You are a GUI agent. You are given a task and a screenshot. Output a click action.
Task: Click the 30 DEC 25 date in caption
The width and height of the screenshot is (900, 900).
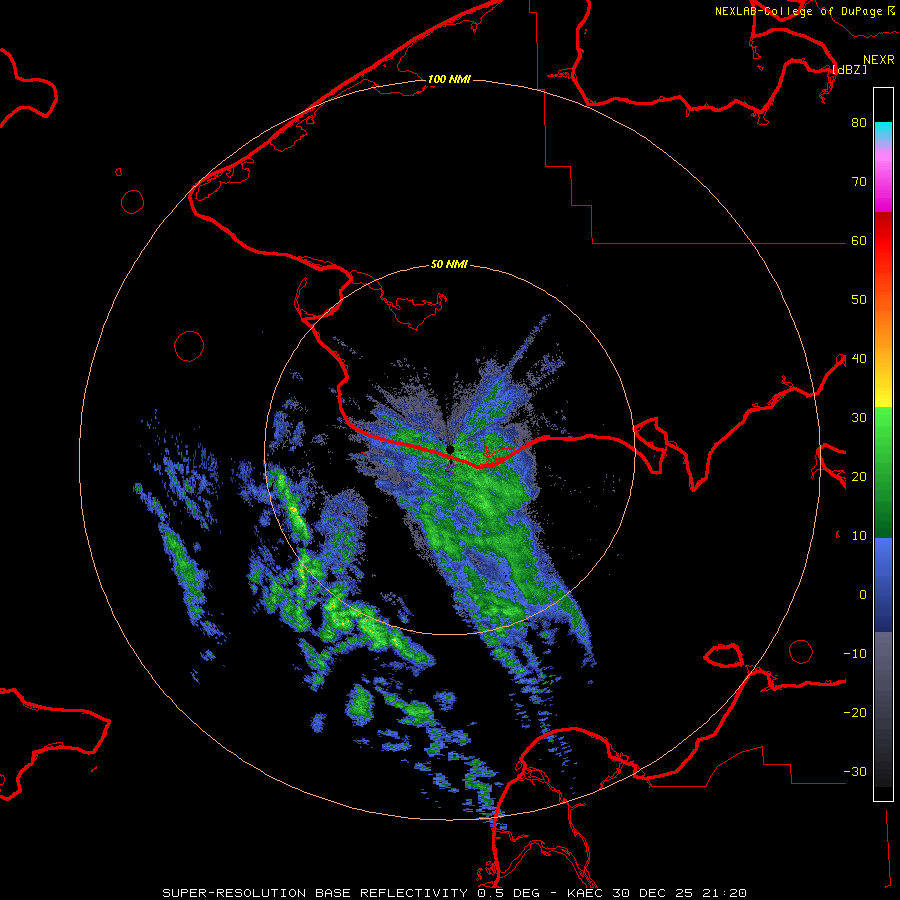651,893
